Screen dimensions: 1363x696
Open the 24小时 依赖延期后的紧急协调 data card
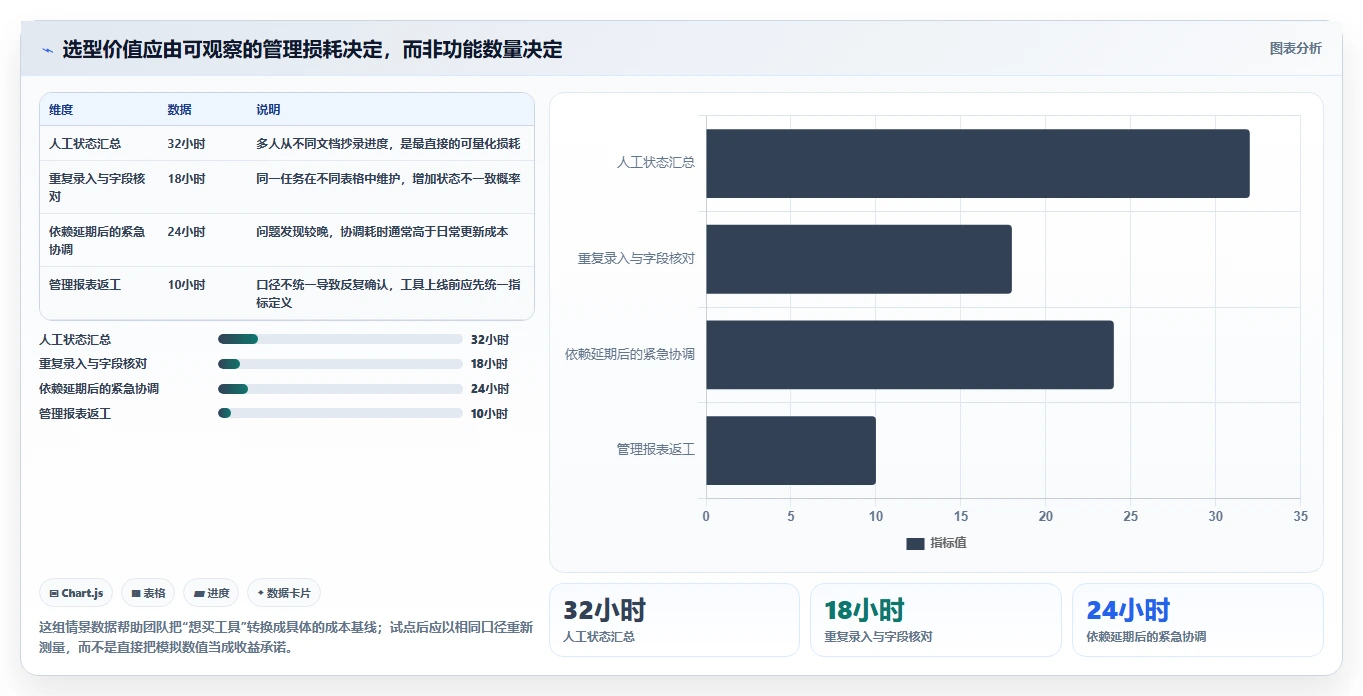pyautogui.click(x=1197, y=620)
